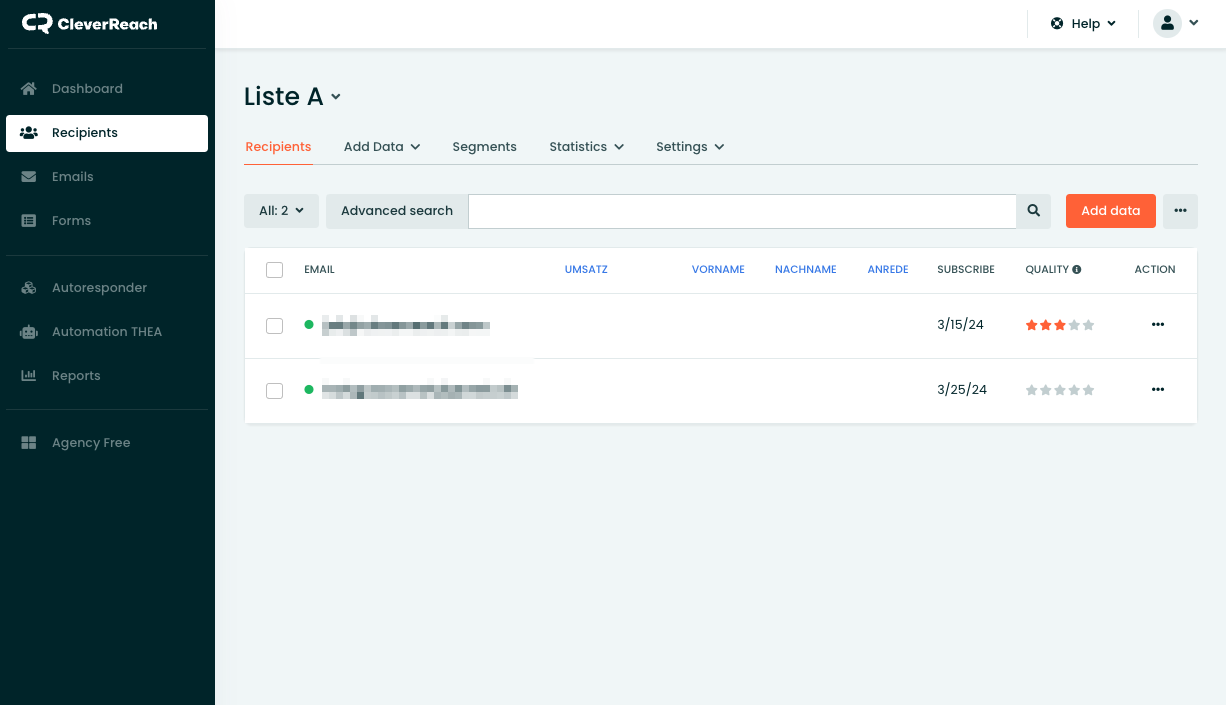Image resolution: width=1226 pixels, height=705 pixels.
Task: Rate the second recipient's quality stars
Action: tap(1059, 390)
